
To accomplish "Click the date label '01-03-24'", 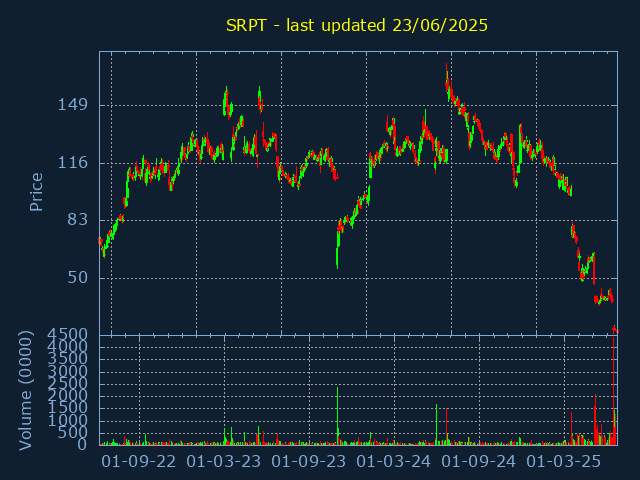I will pyautogui.click(x=393, y=462).
